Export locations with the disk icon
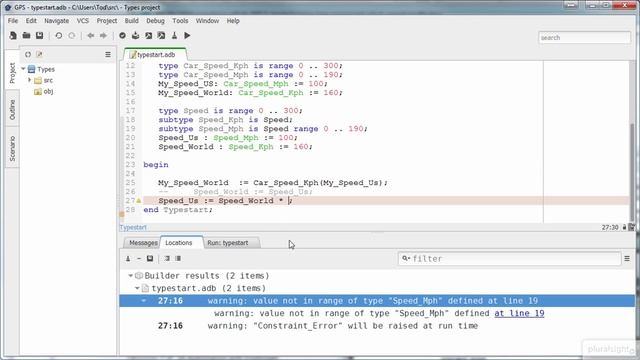 (x=150, y=258)
